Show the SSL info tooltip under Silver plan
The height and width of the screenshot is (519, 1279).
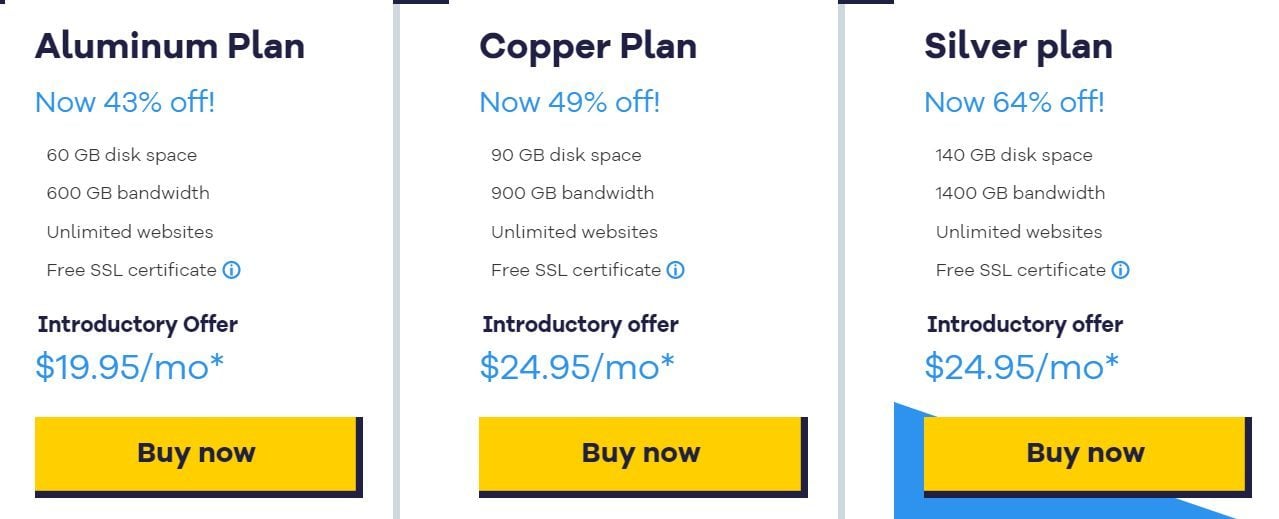coord(1121,270)
